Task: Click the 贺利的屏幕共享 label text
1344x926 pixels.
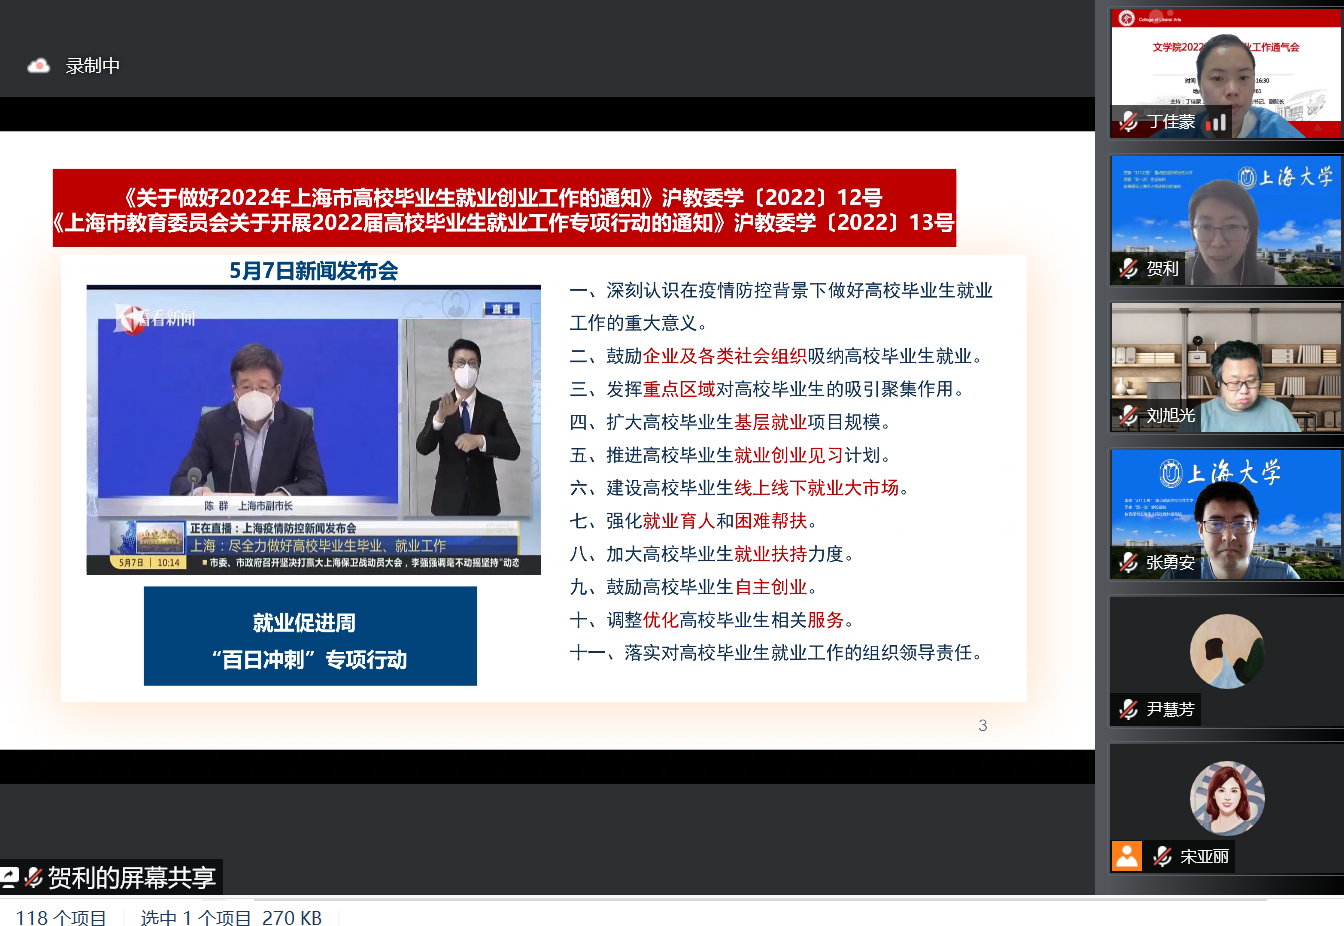Action: point(132,878)
